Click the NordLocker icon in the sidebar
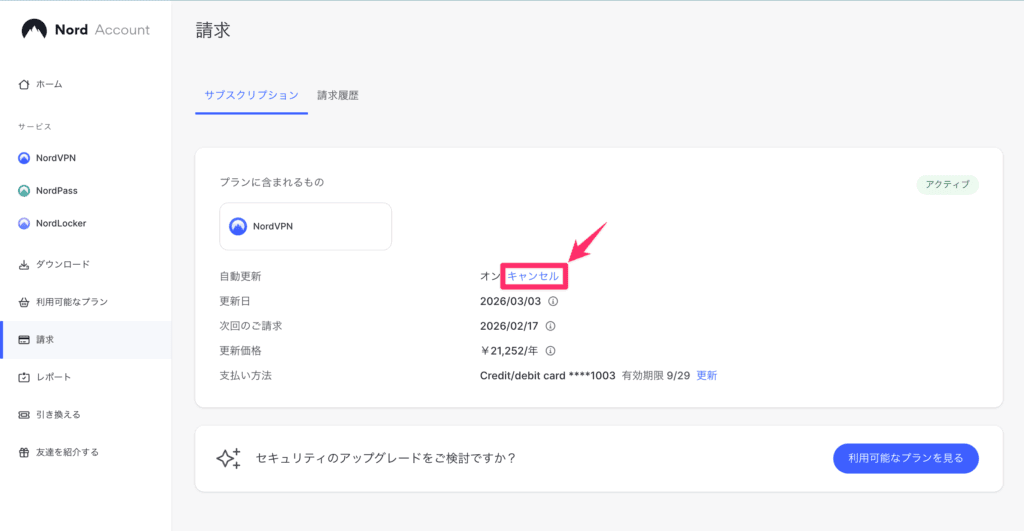The height and width of the screenshot is (531, 1024). pyautogui.click(x=24, y=223)
